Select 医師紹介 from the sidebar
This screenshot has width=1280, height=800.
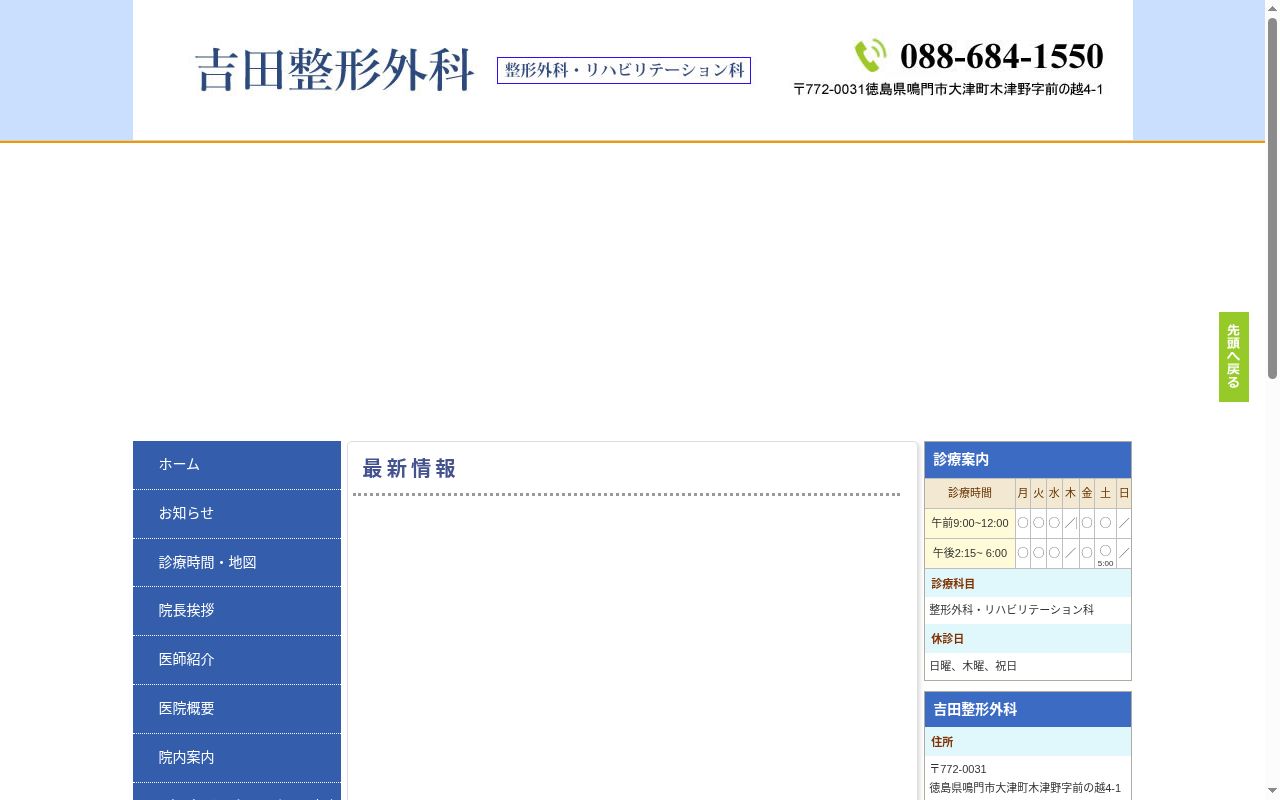[x=237, y=660]
